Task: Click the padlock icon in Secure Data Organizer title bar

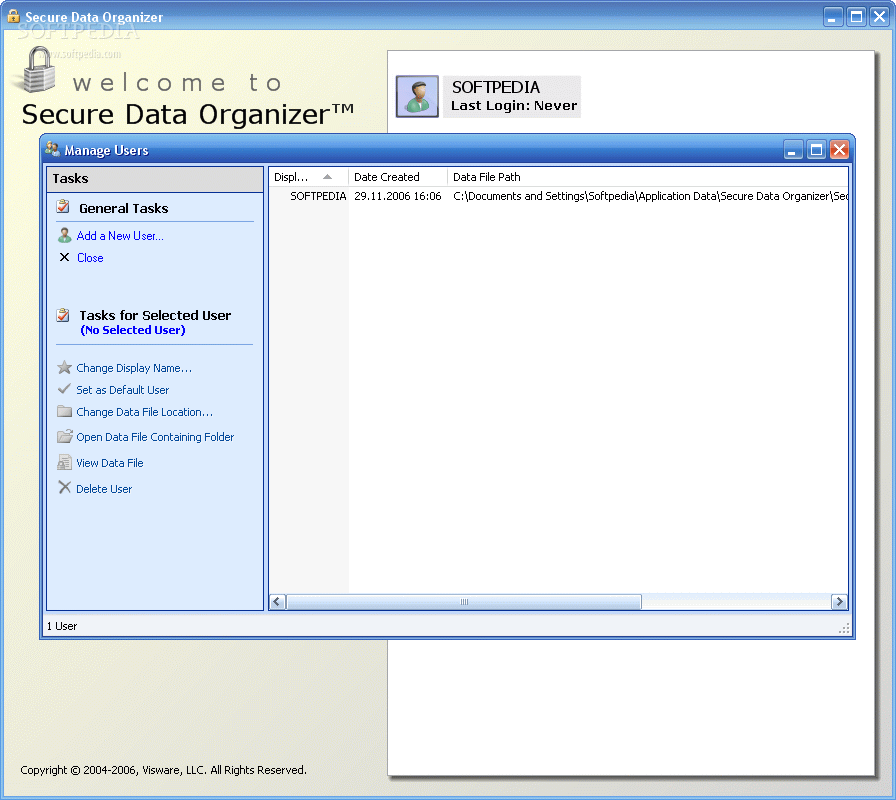Action: [13, 16]
